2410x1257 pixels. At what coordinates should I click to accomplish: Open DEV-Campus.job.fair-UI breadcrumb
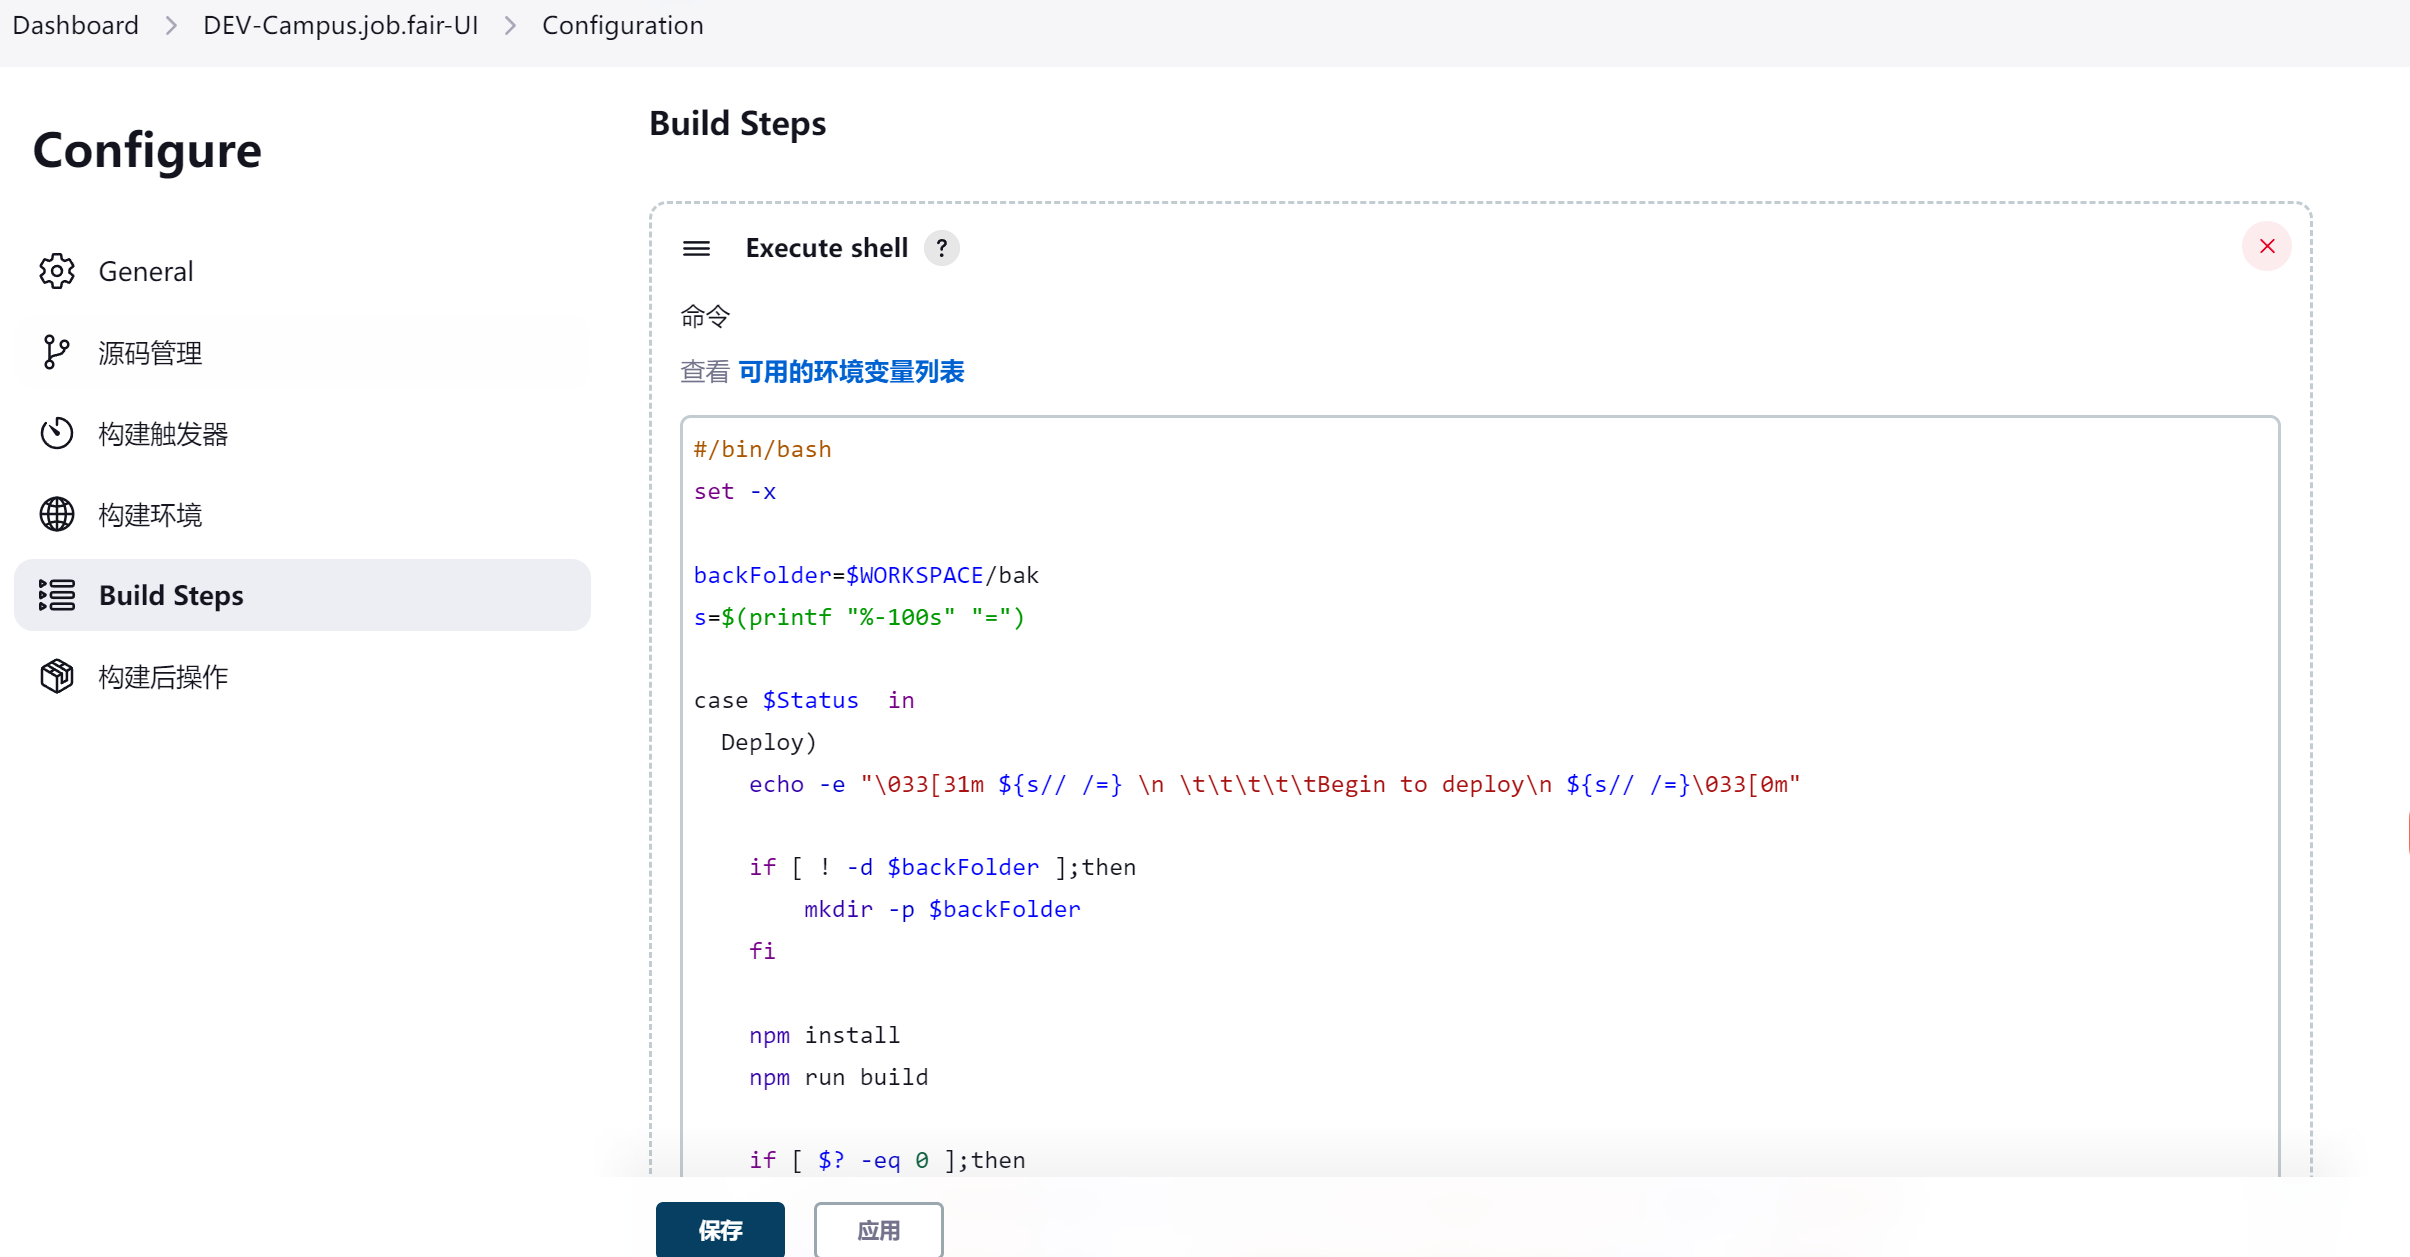click(340, 25)
